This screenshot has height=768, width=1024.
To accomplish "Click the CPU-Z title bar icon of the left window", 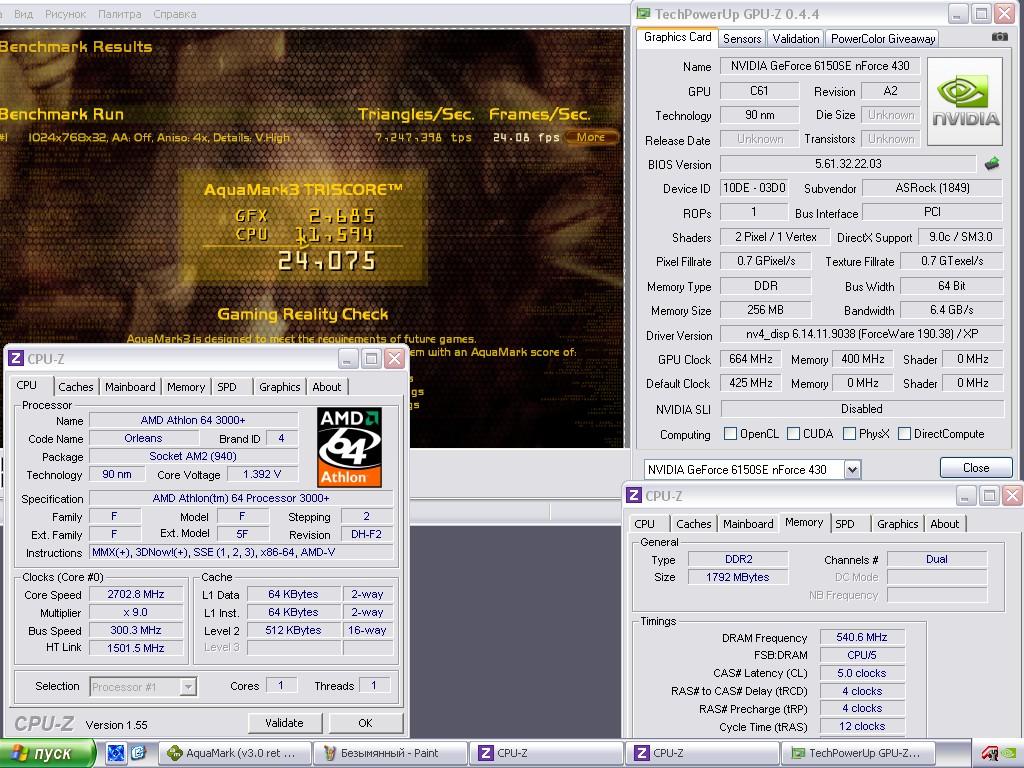I will click(x=16, y=359).
